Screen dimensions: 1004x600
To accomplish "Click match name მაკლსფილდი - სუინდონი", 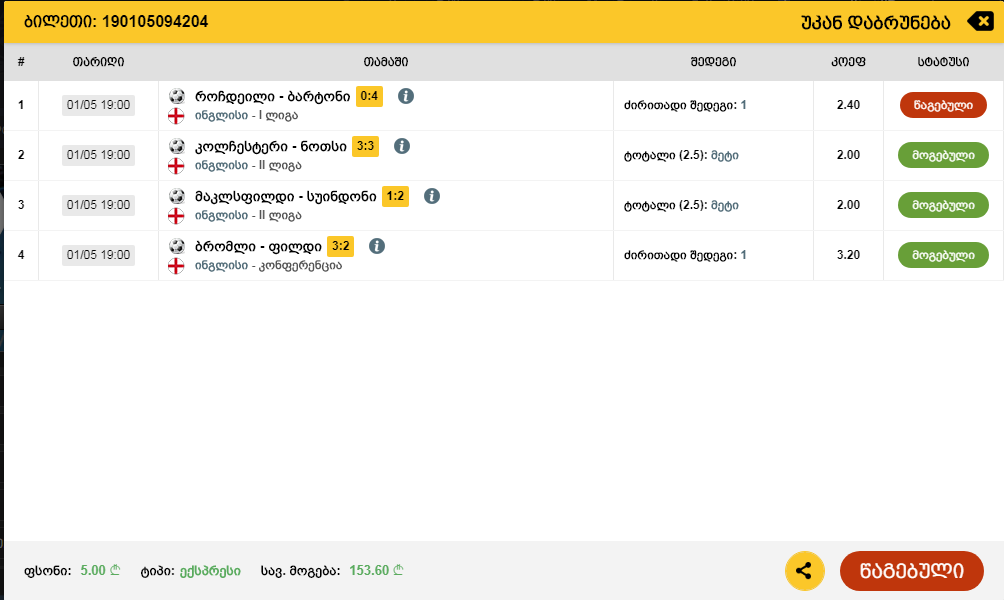I will click(286, 197).
